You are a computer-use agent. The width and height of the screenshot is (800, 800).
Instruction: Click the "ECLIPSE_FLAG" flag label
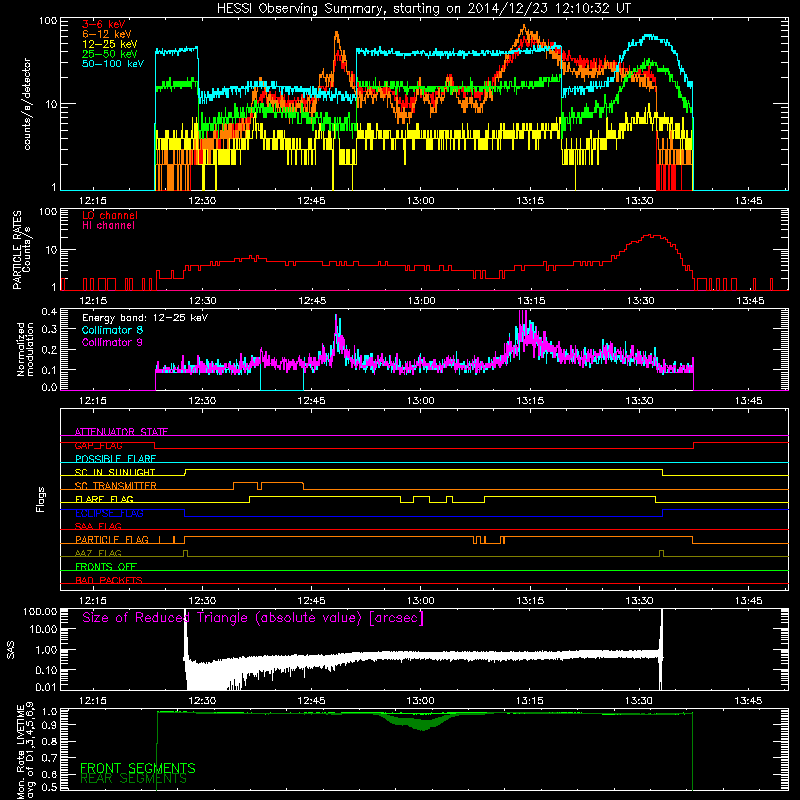pyautogui.click(x=109, y=513)
